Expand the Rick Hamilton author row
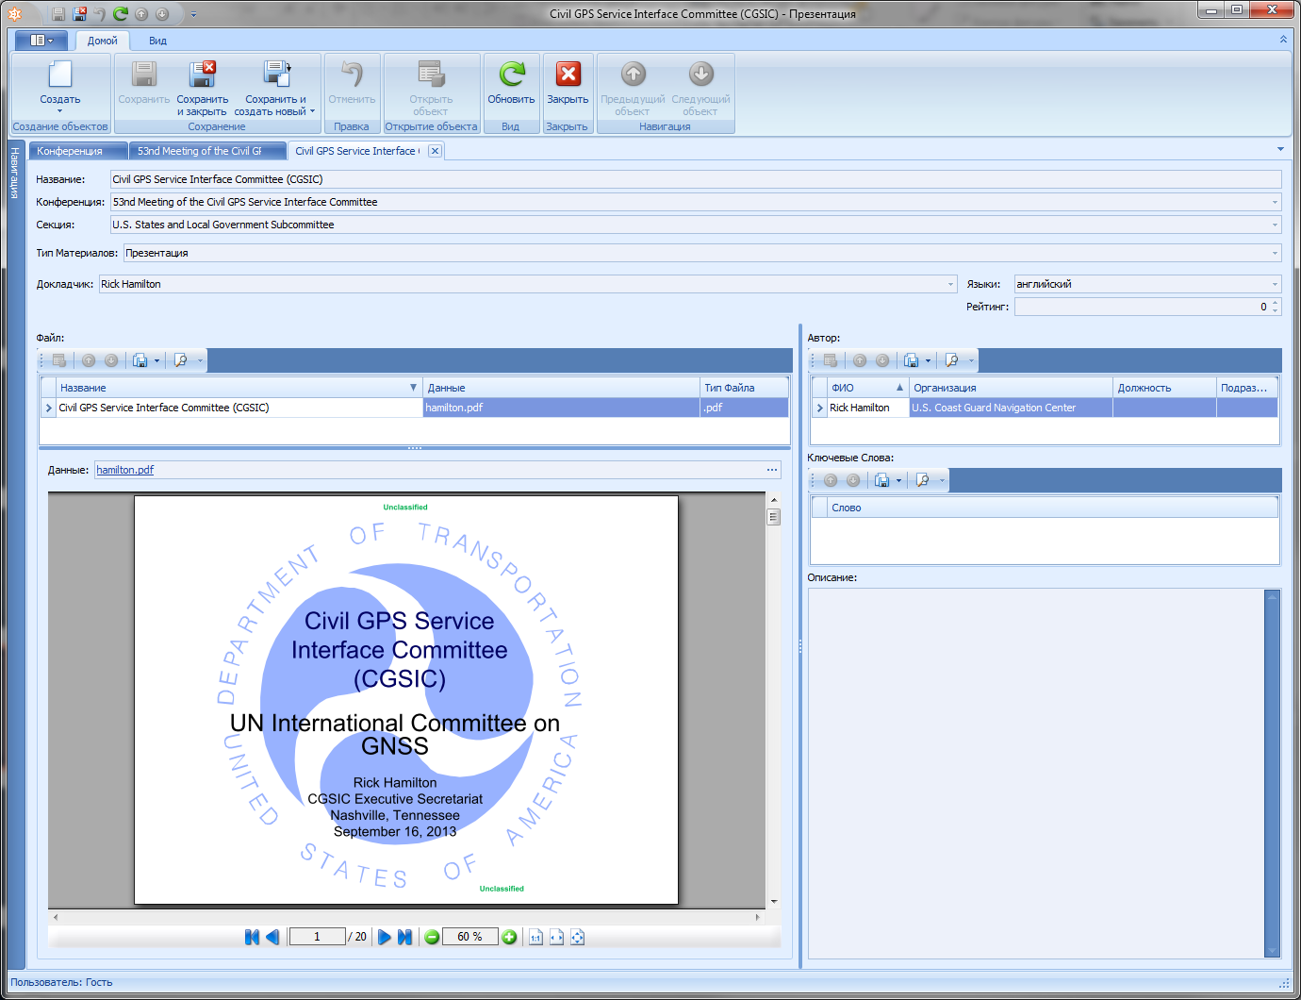This screenshot has width=1301, height=1000. 820,408
